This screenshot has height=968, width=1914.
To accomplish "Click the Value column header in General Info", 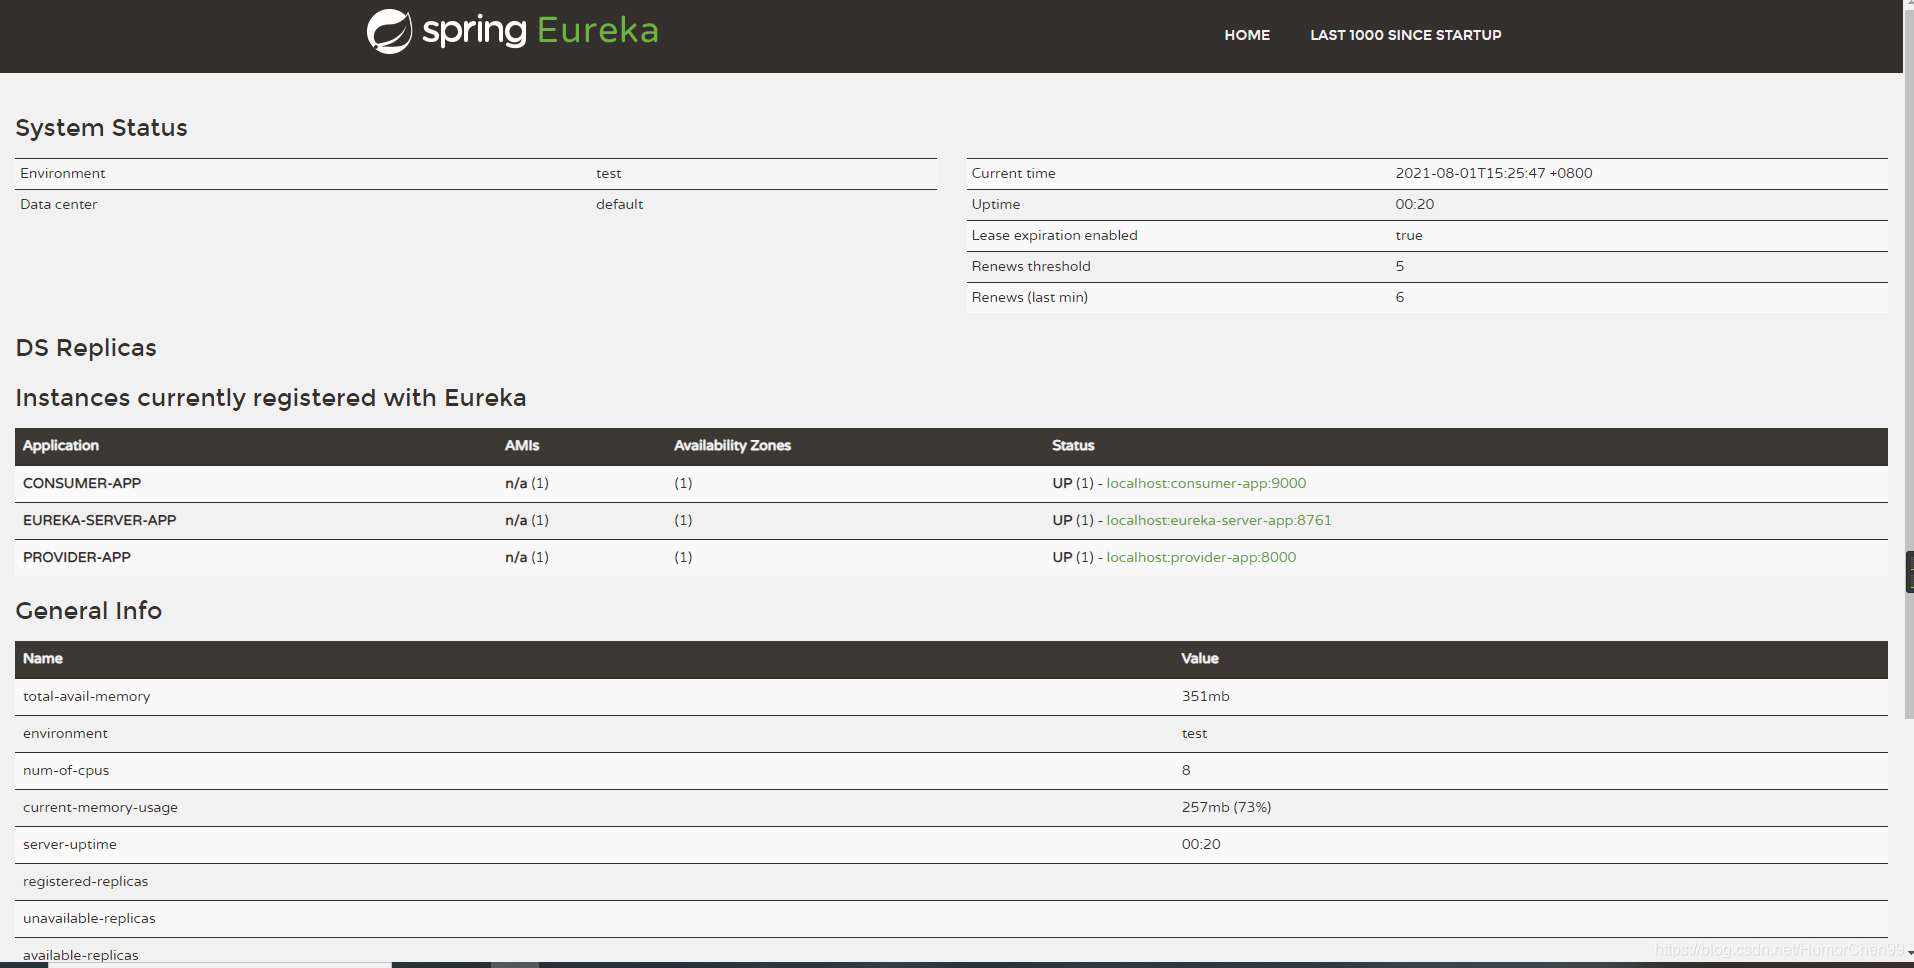I will [x=1200, y=658].
